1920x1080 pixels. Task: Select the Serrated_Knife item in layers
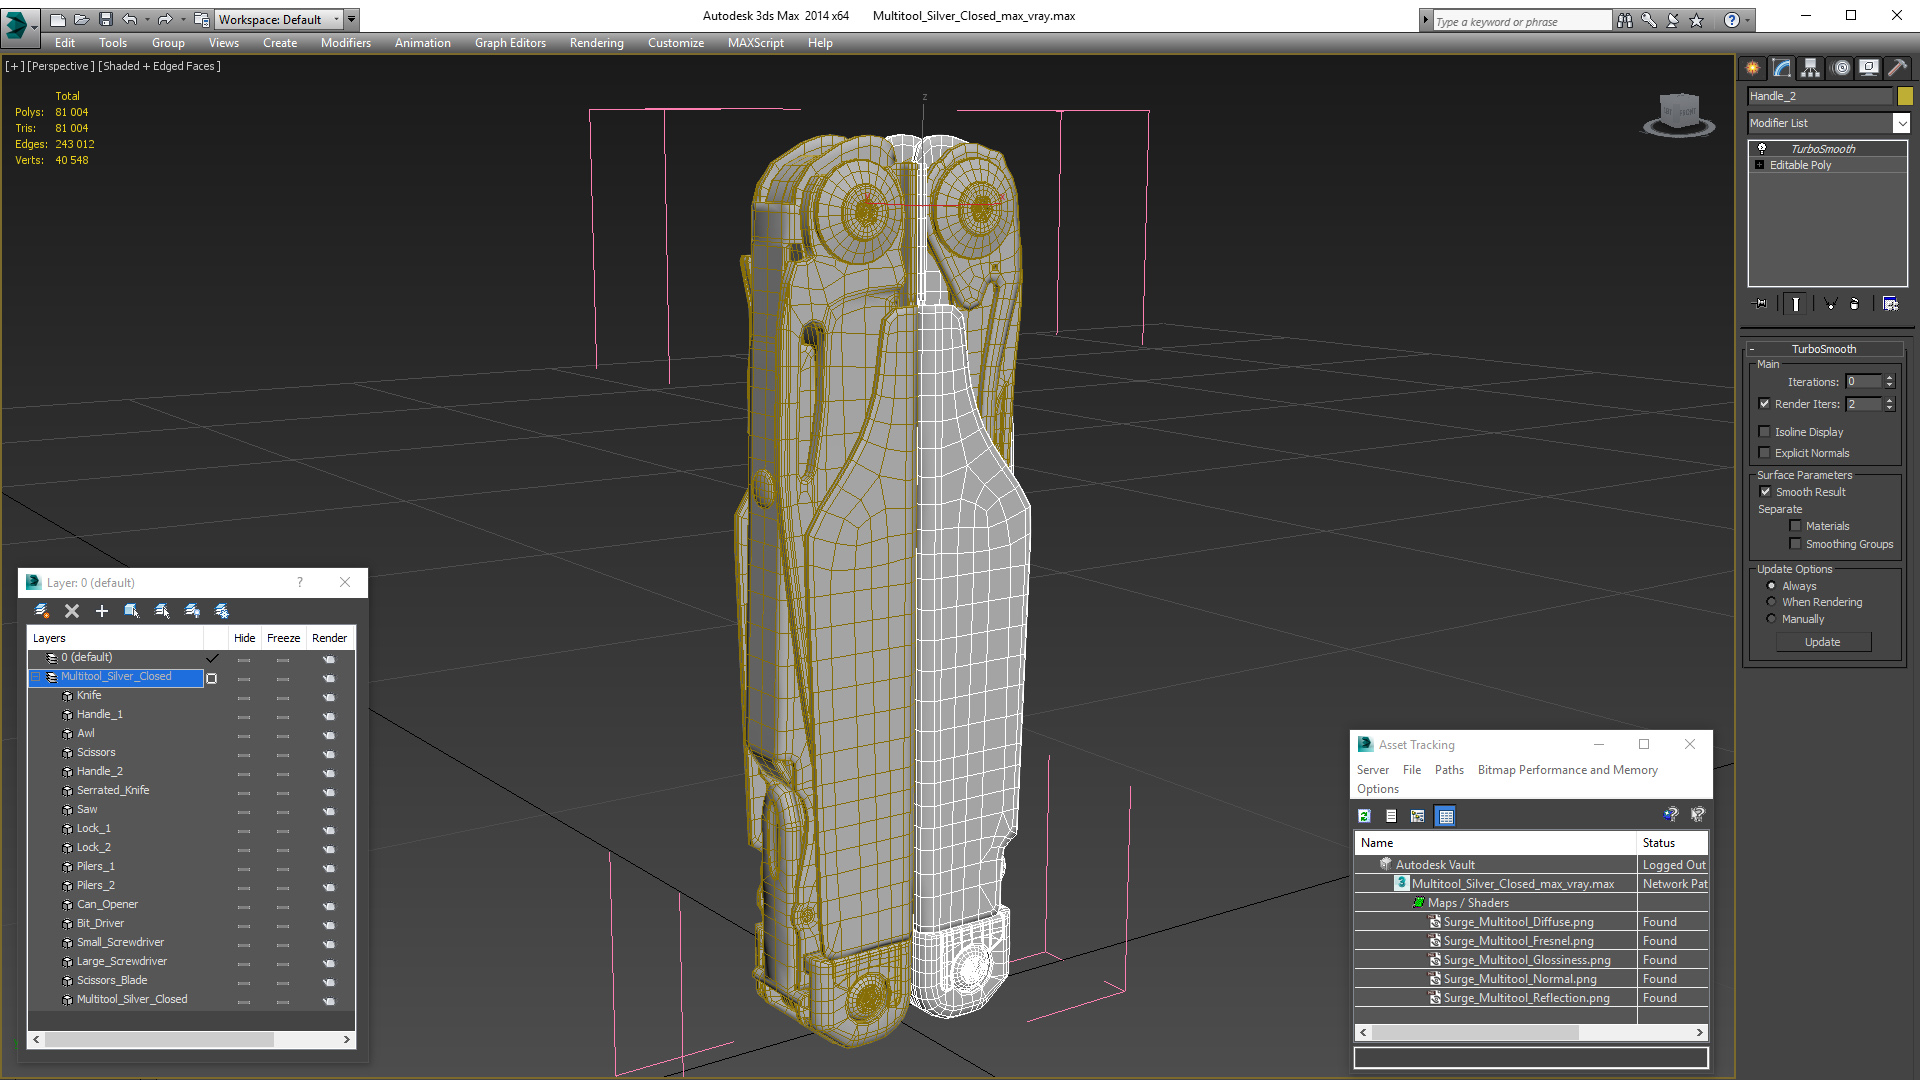click(x=113, y=790)
